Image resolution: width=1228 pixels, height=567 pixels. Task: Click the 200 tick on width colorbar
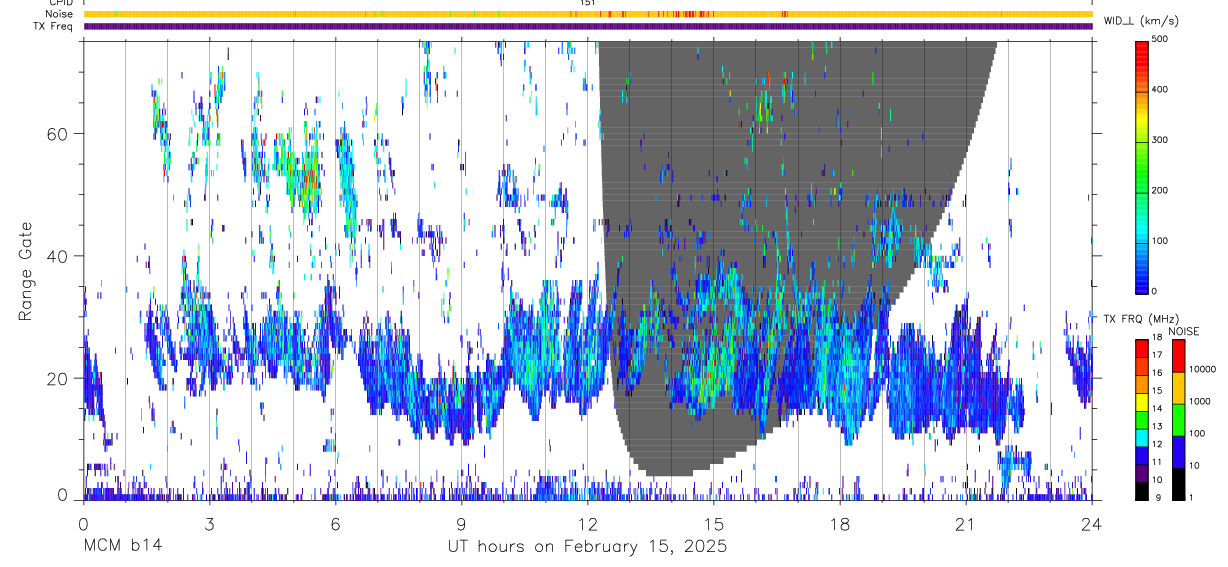click(1162, 190)
